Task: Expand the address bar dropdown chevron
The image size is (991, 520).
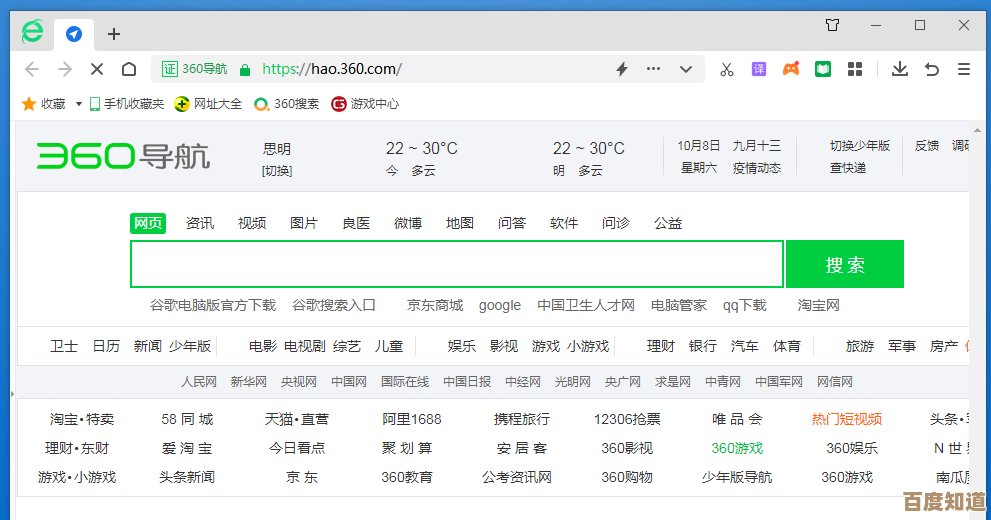Action: [x=686, y=69]
